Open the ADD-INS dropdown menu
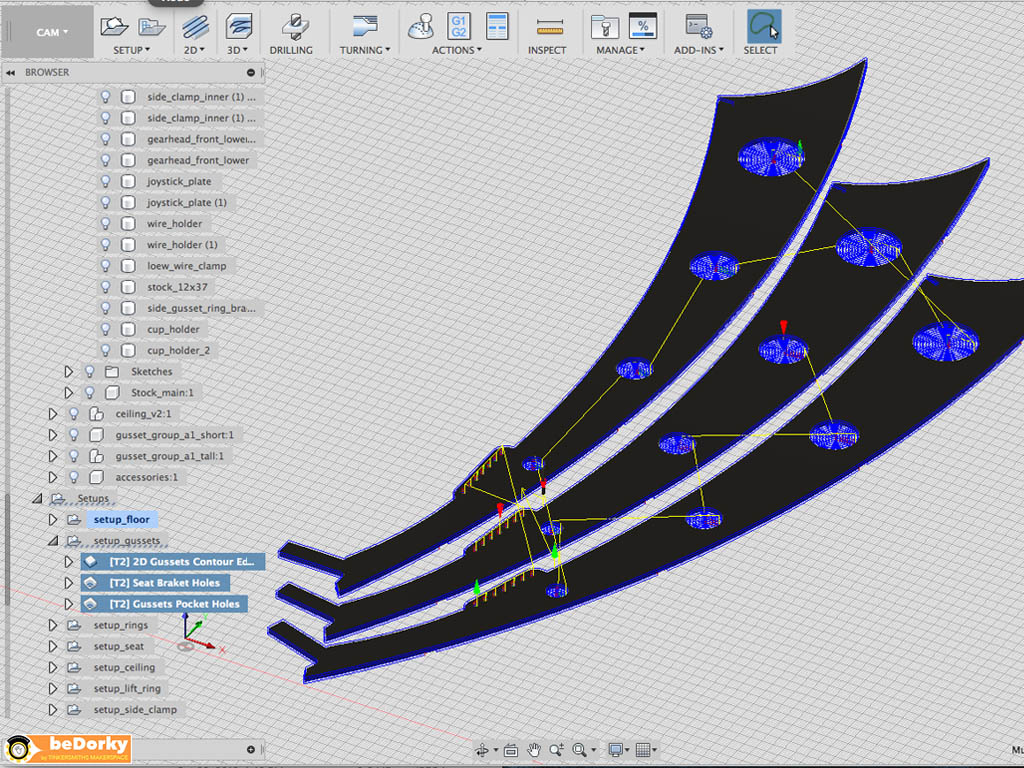The height and width of the screenshot is (768, 1024). (699, 50)
